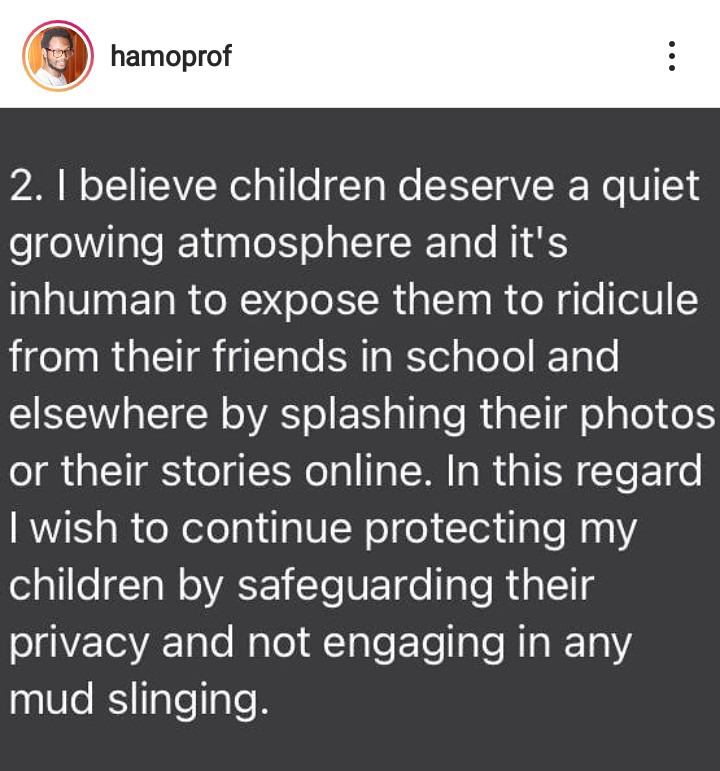
Task: Open the hamoprof username profile link
Action: point(171,56)
